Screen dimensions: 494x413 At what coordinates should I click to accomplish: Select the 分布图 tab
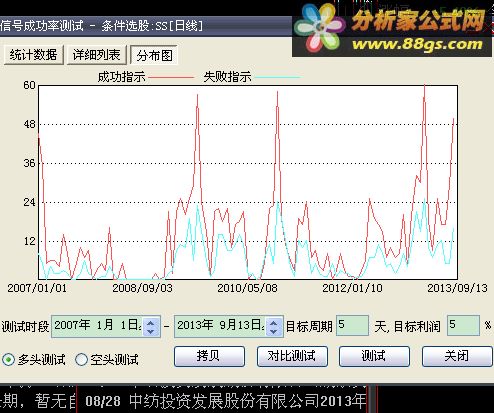click(x=154, y=55)
